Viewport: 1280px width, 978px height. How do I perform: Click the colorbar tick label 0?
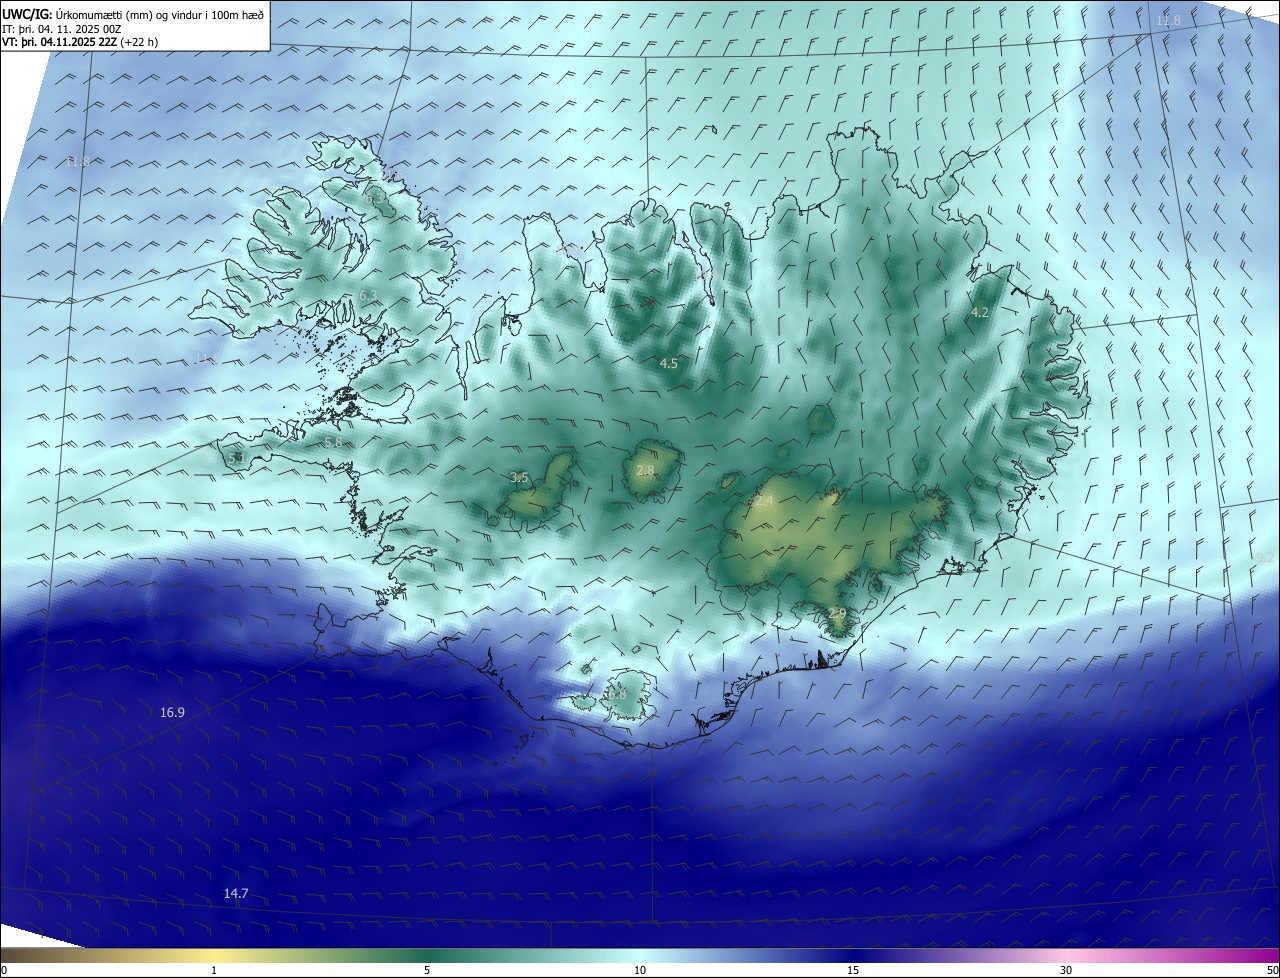(x=3, y=970)
